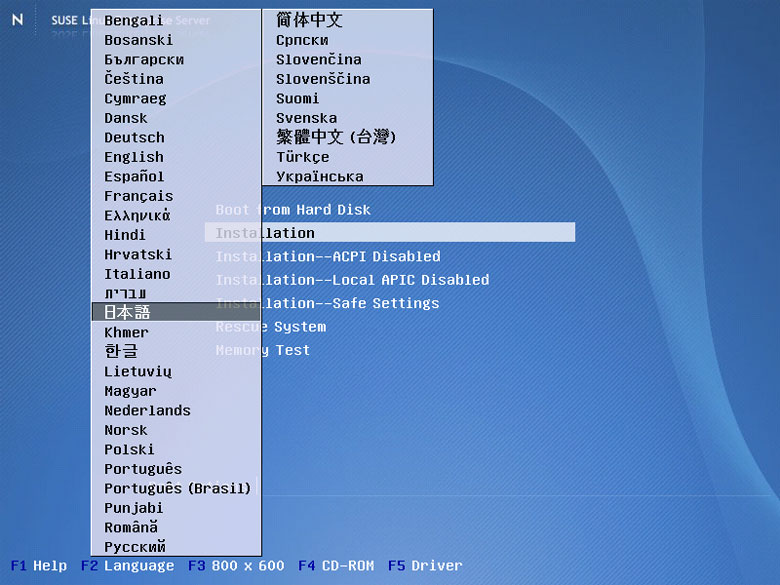Viewport: 780px width, 585px height.
Task: Select Installation--ACPI Disabled boot entry
Action: pos(328,256)
